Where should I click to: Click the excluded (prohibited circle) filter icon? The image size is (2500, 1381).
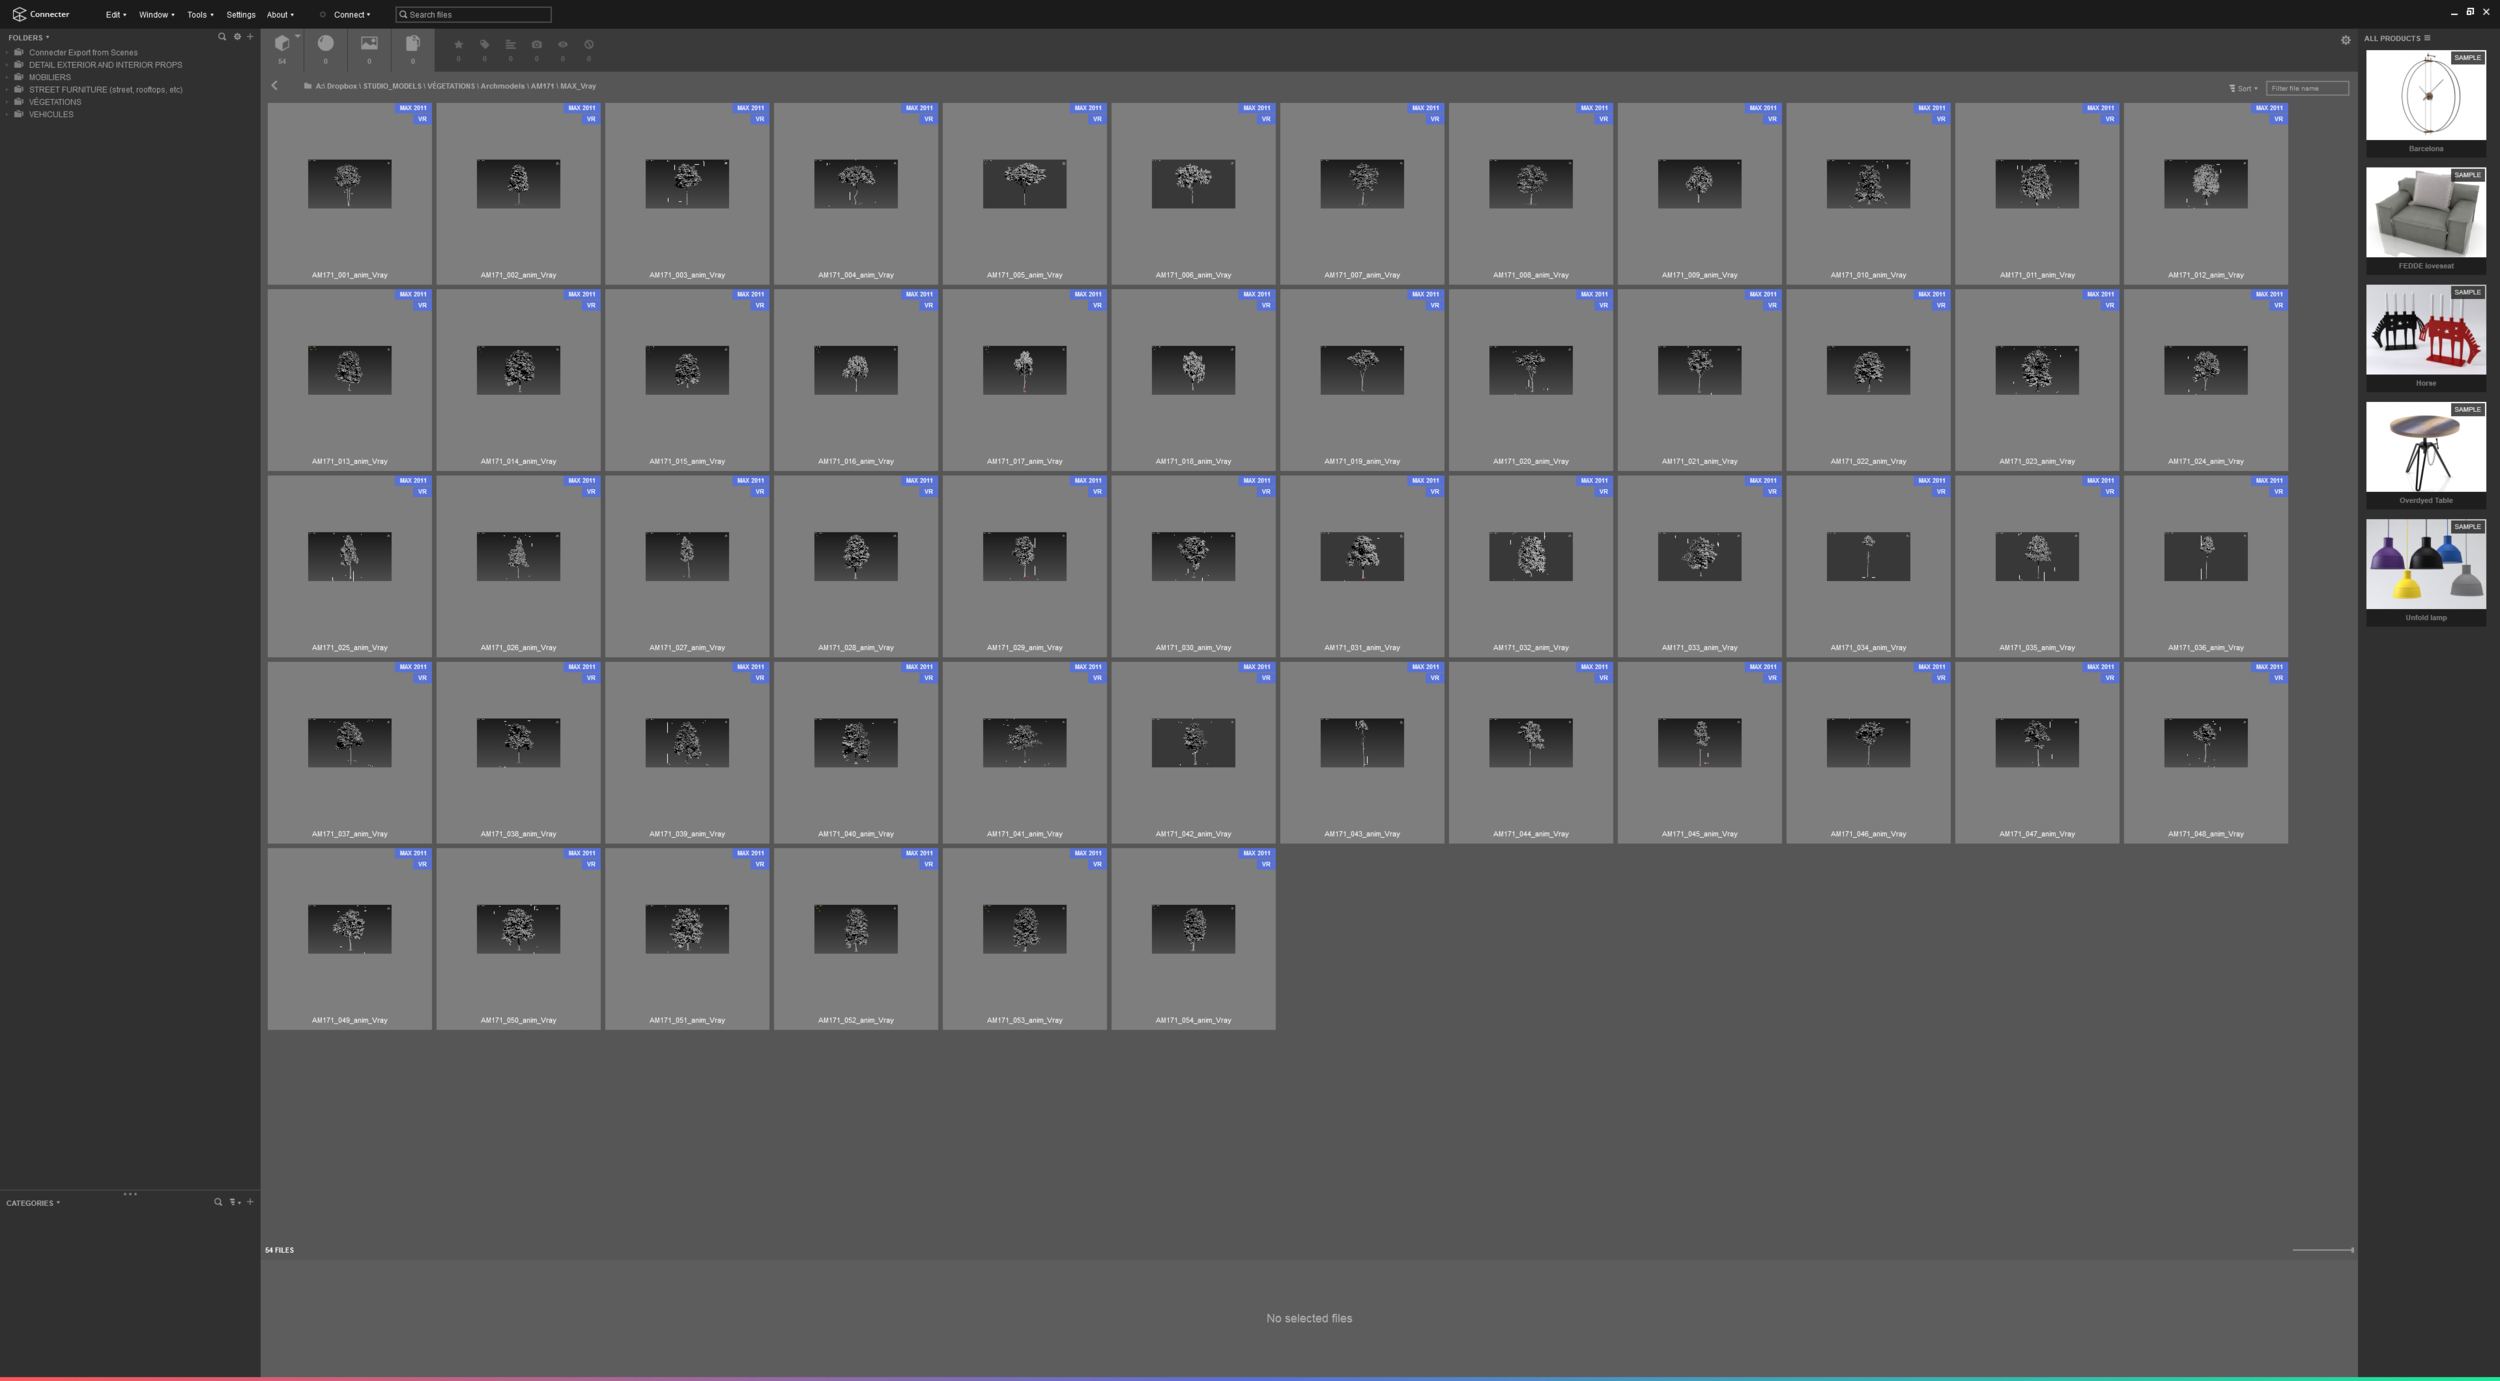click(589, 45)
